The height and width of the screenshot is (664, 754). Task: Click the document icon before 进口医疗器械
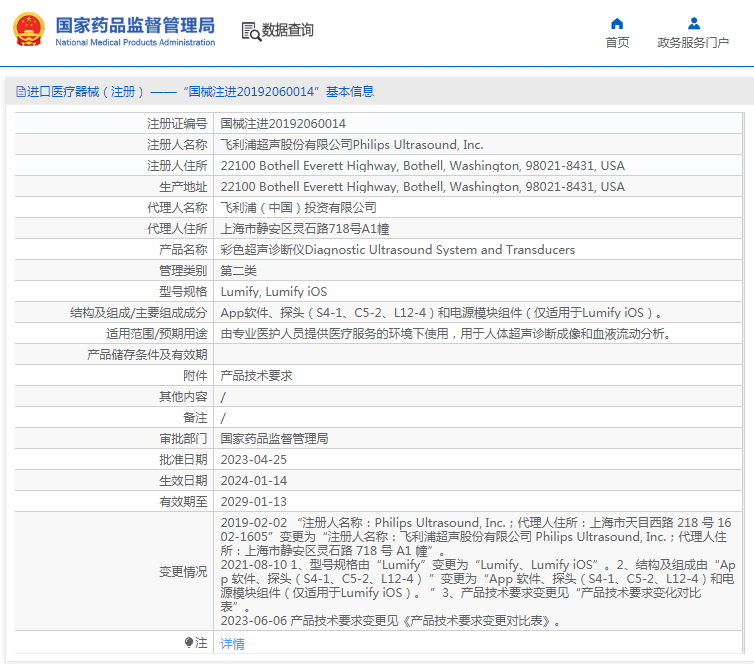coord(21,91)
